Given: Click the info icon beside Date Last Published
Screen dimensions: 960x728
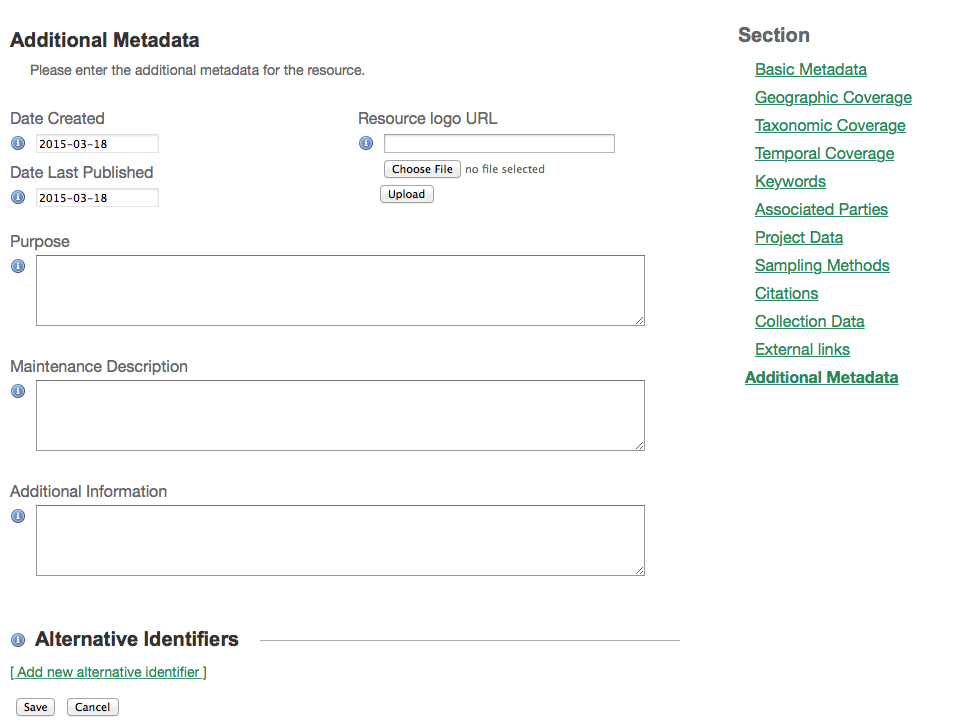Looking at the screenshot, I should coord(17,197).
